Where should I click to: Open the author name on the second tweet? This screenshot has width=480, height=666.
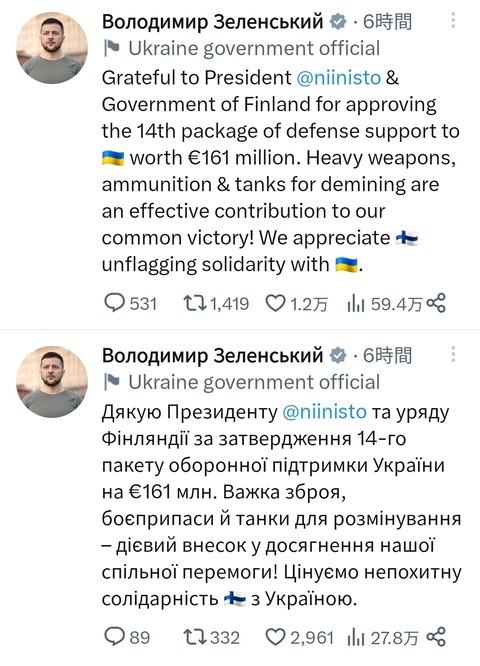tap(213, 355)
